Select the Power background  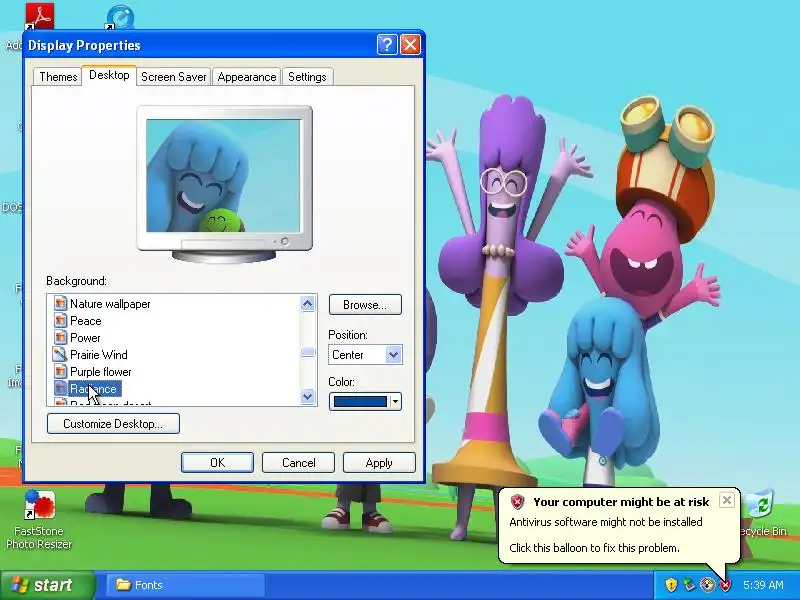point(85,338)
